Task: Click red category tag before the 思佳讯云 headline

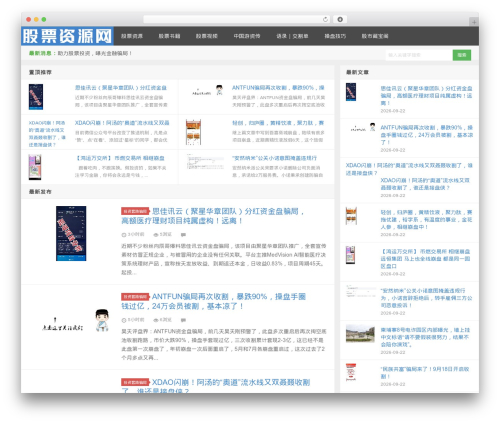Action: [135, 211]
